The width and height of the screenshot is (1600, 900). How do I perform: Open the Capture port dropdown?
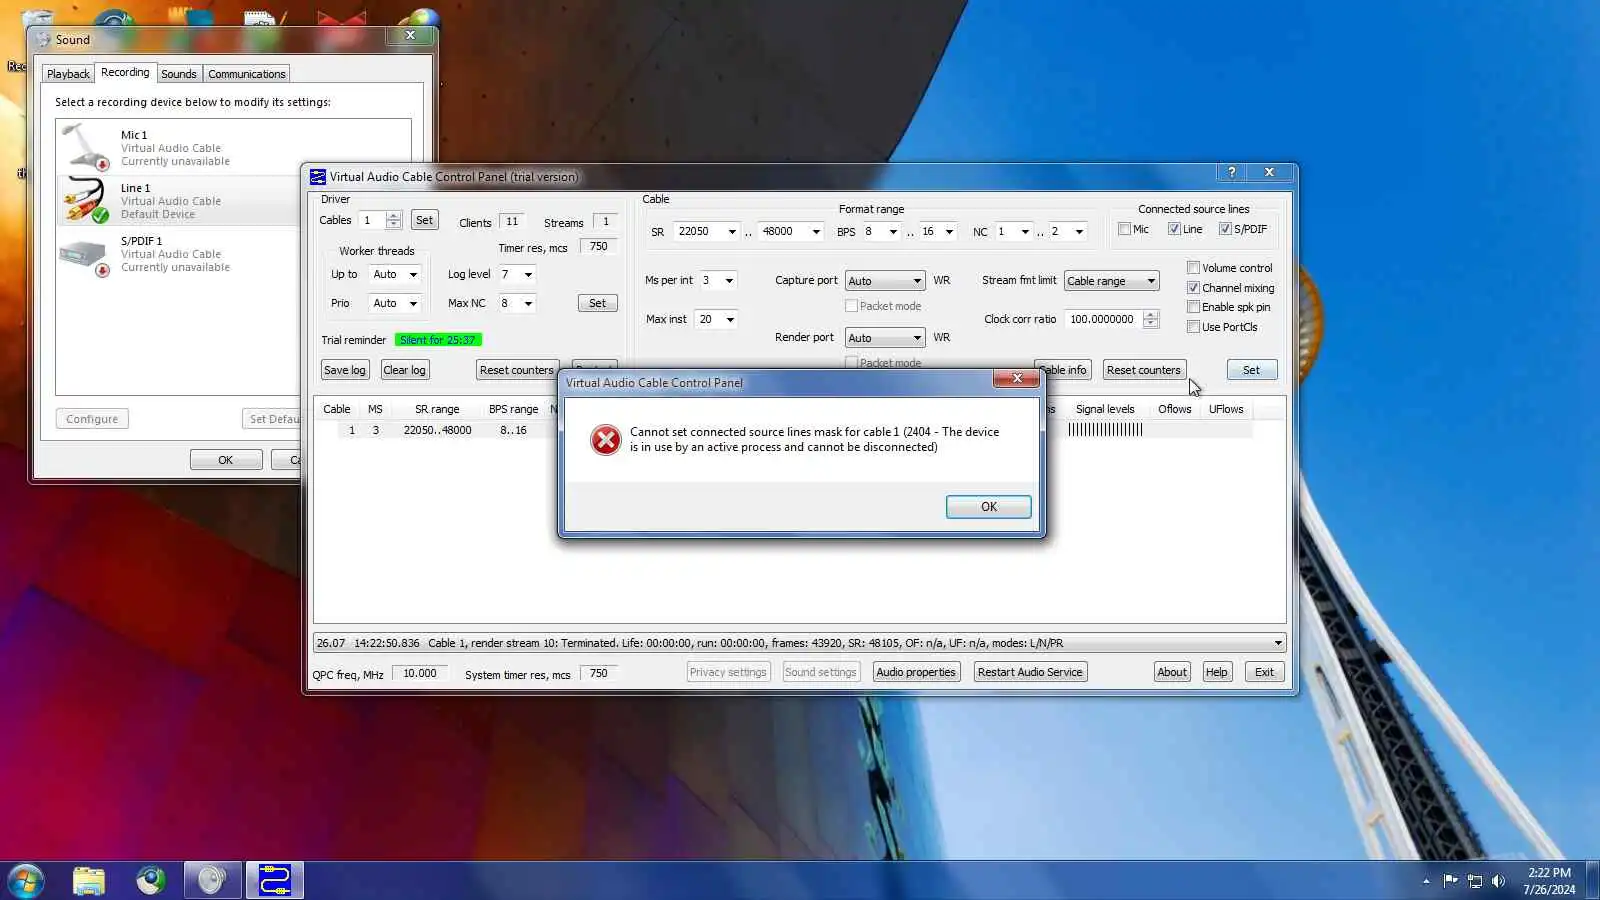coord(885,281)
